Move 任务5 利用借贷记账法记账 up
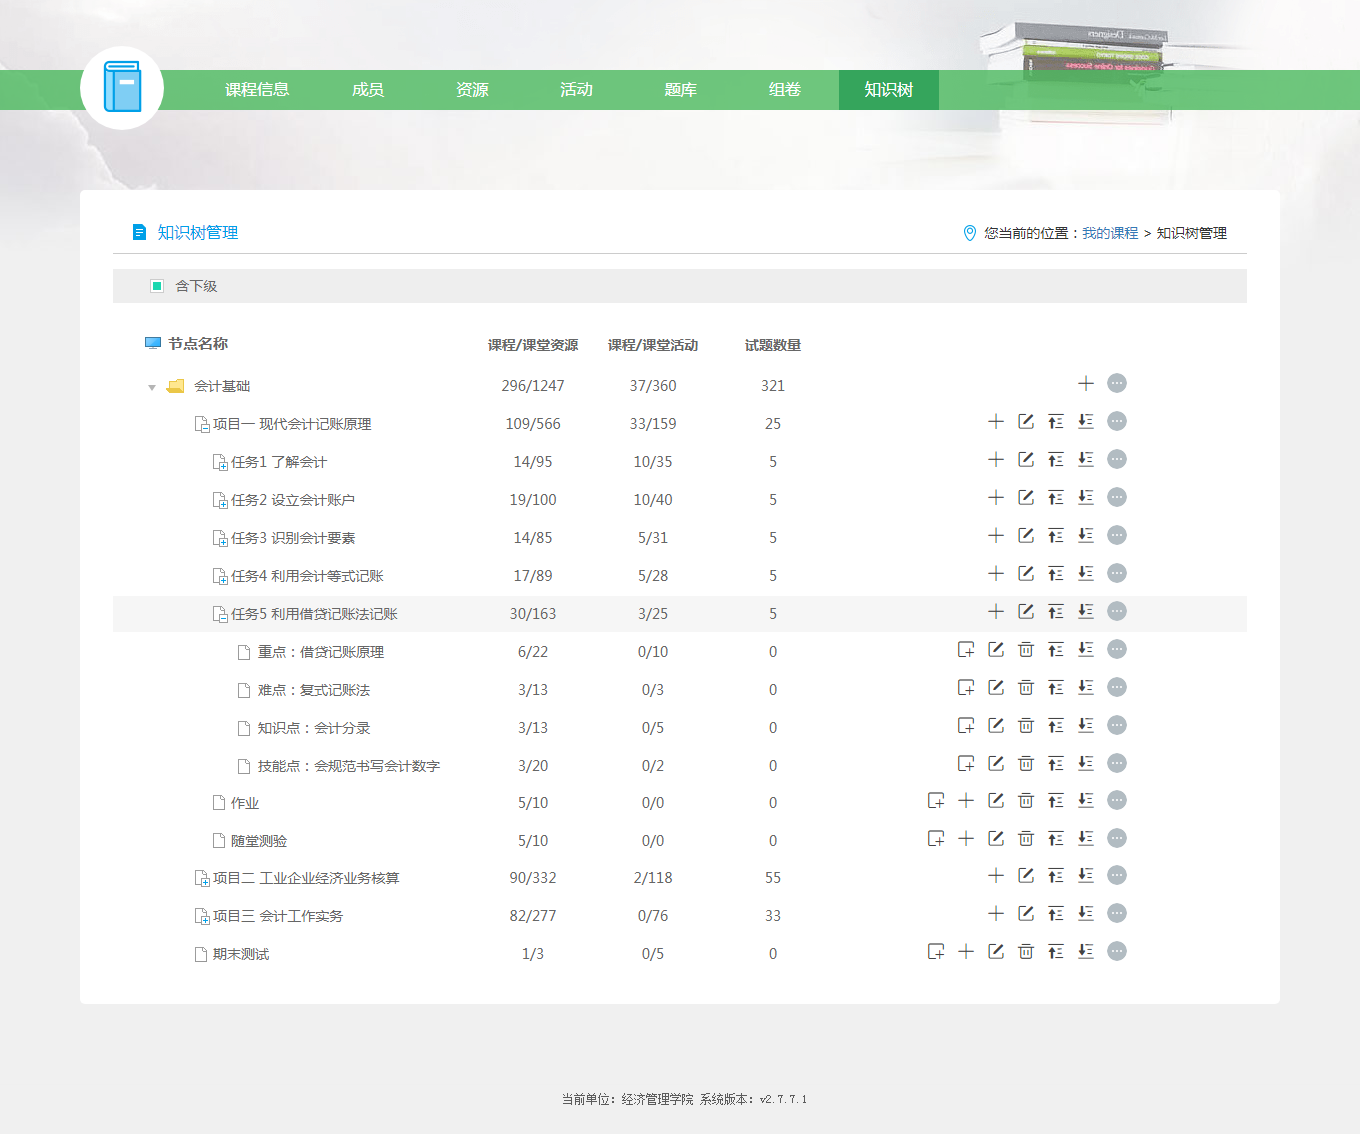 (1056, 611)
